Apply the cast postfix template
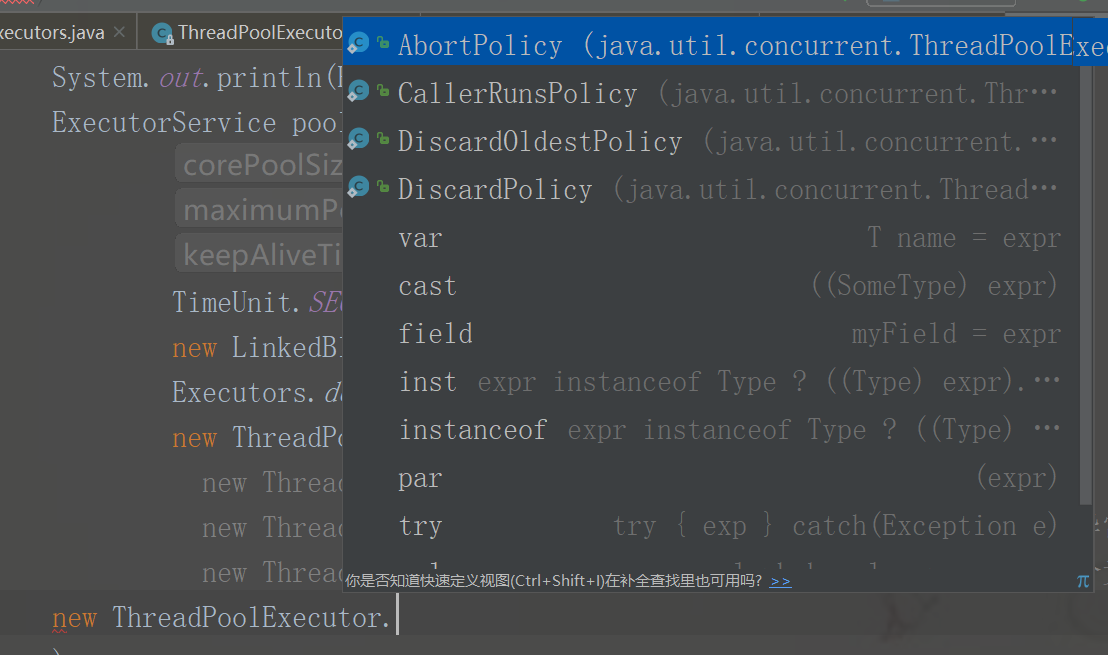This screenshot has width=1108, height=655. click(x=712, y=286)
